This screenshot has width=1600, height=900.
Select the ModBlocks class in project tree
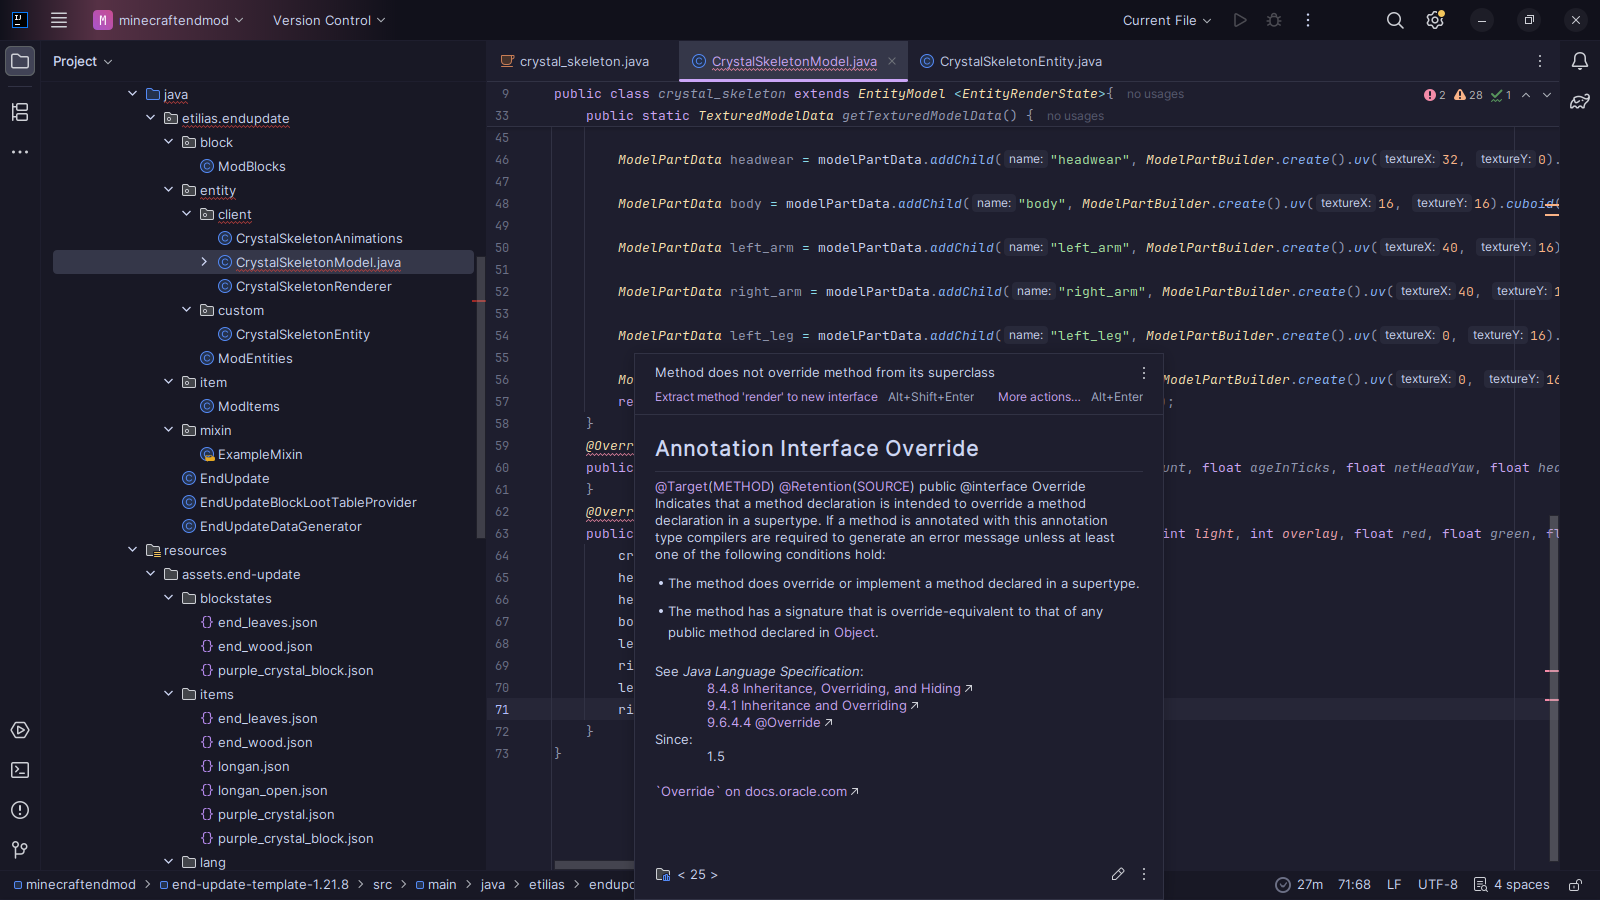(x=251, y=166)
